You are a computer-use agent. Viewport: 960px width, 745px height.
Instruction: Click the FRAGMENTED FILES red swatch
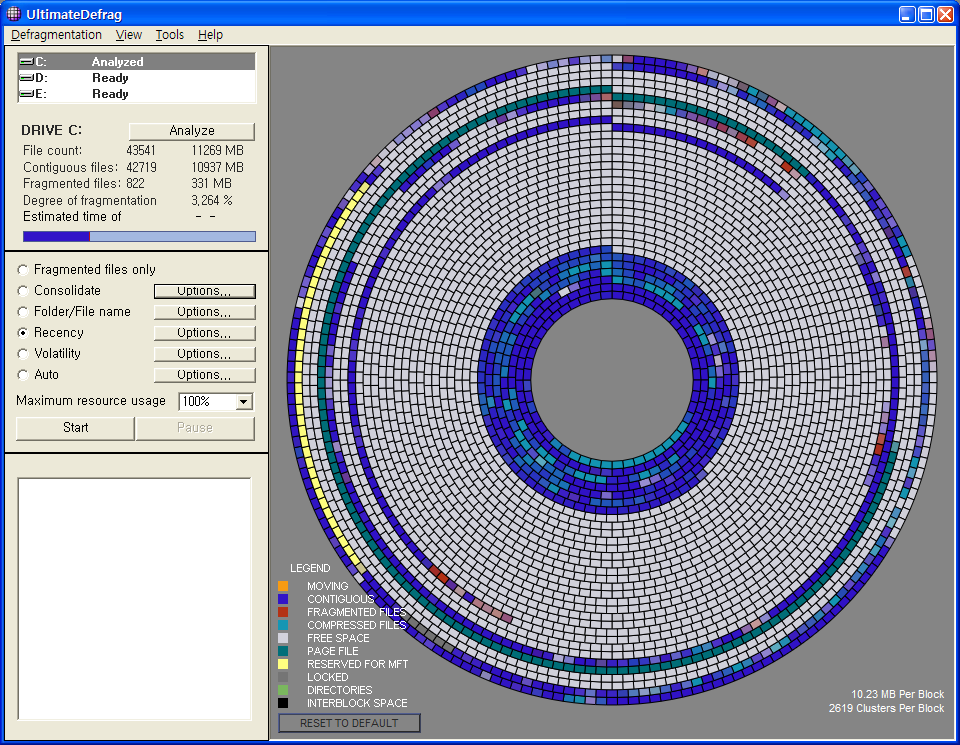click(283, 612)
